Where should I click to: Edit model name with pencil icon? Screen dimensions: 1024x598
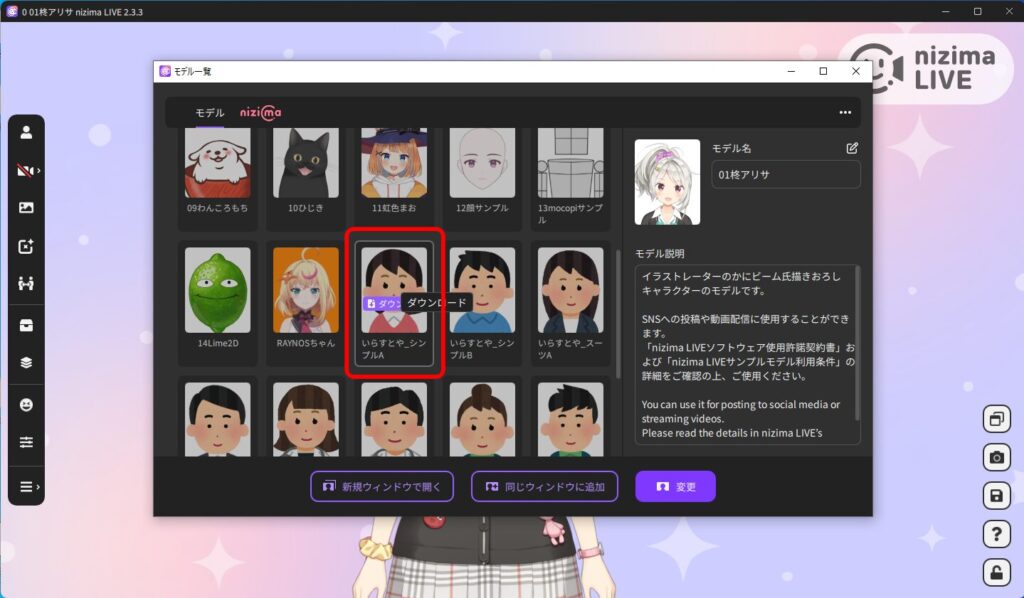pyautogui.click(x=852, y=148)
